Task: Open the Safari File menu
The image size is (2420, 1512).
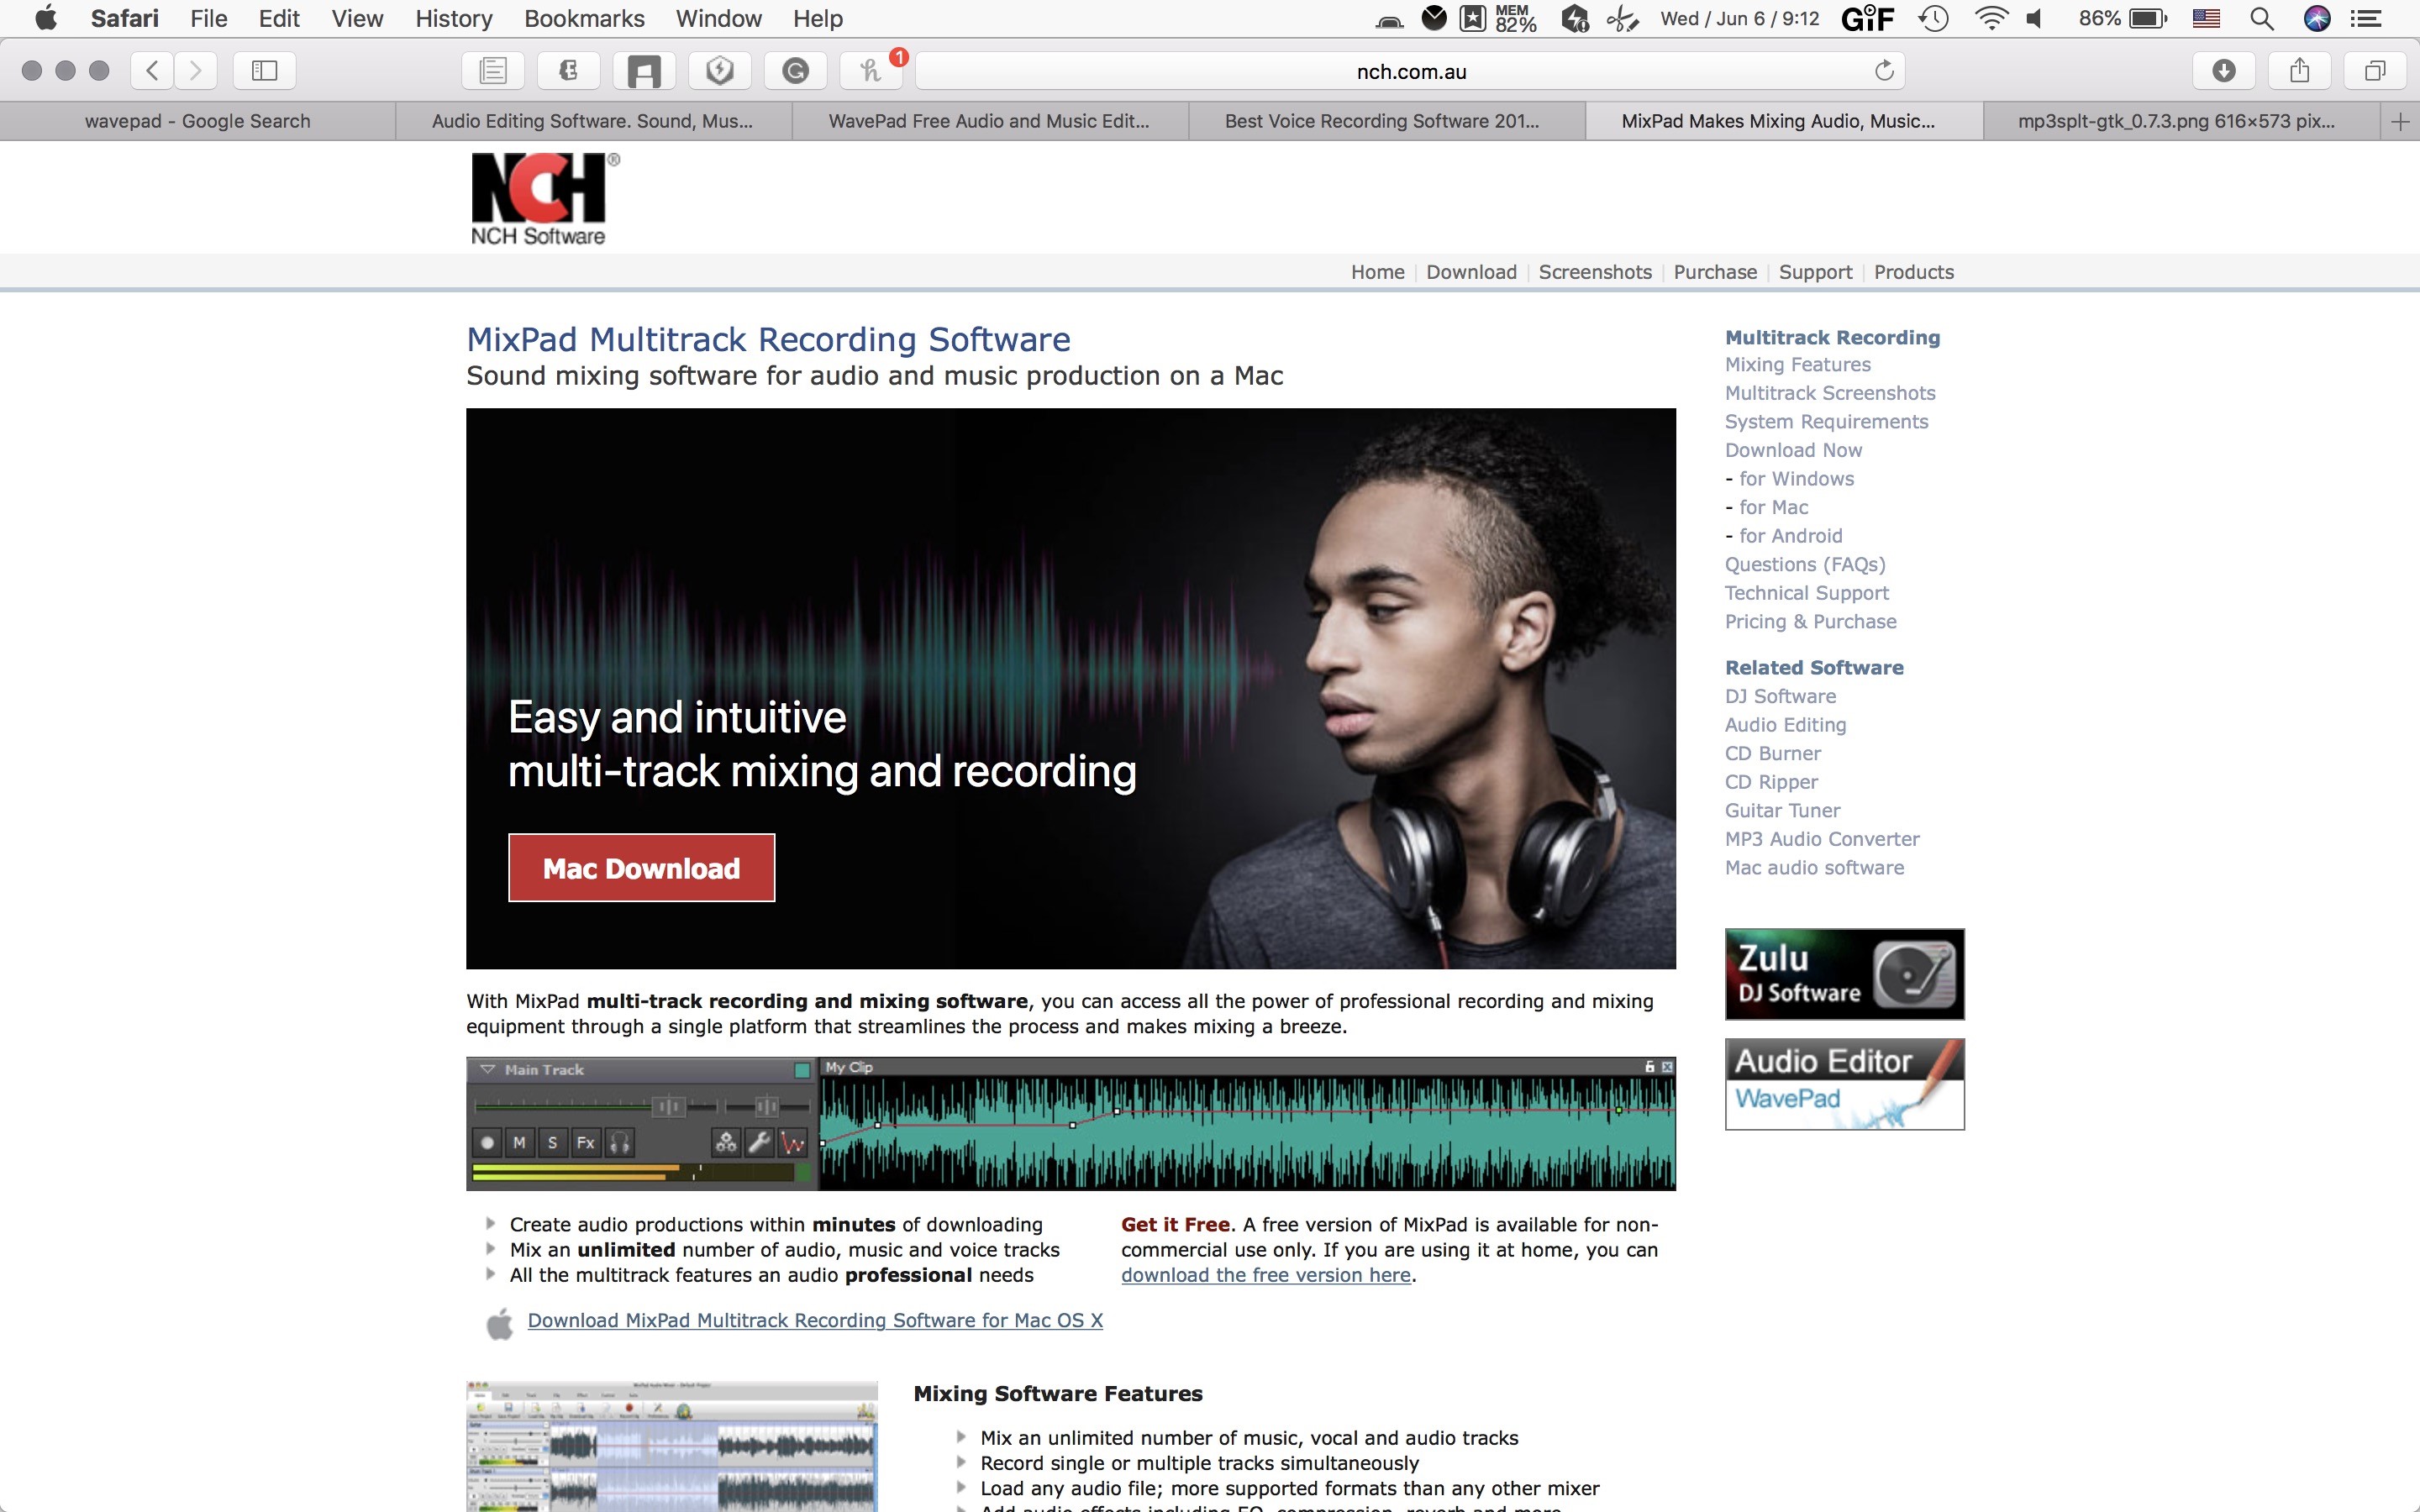Action: [209, 18]
